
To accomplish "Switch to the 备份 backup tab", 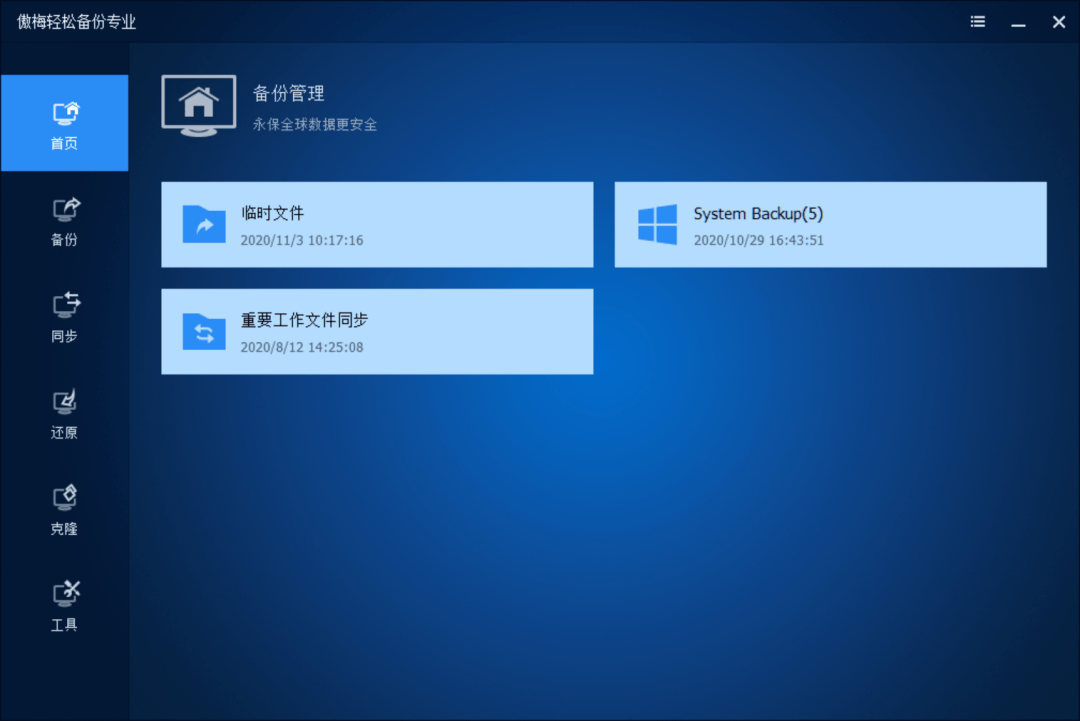I will (x=65, y=221).
